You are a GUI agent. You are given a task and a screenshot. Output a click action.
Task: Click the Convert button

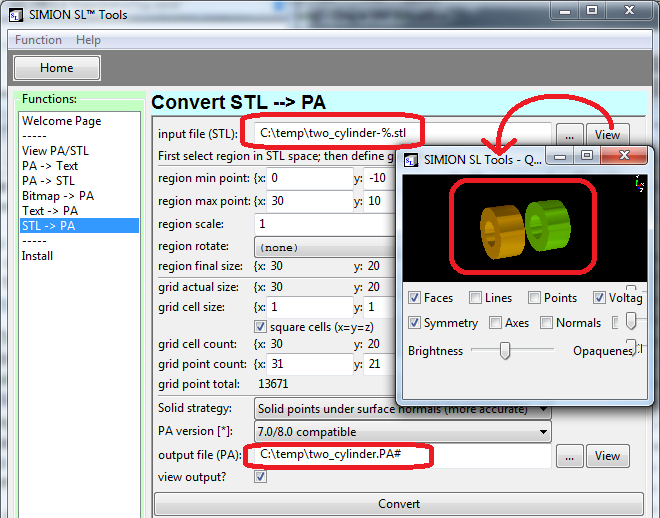399,504
